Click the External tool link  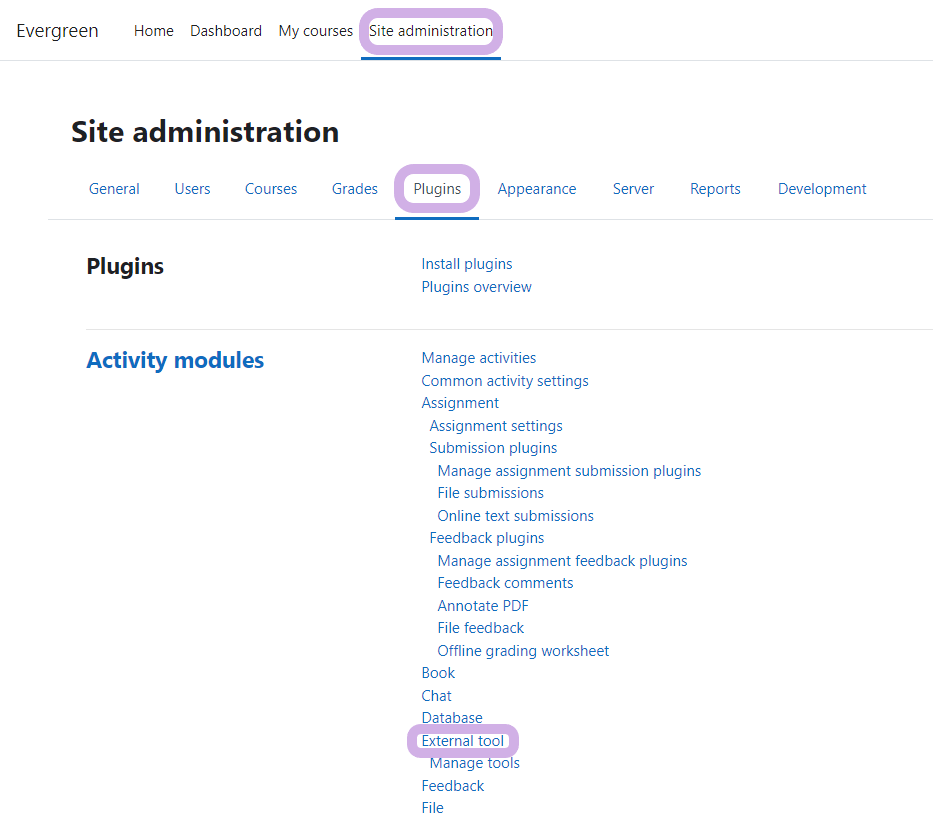(x=463, y=741)
